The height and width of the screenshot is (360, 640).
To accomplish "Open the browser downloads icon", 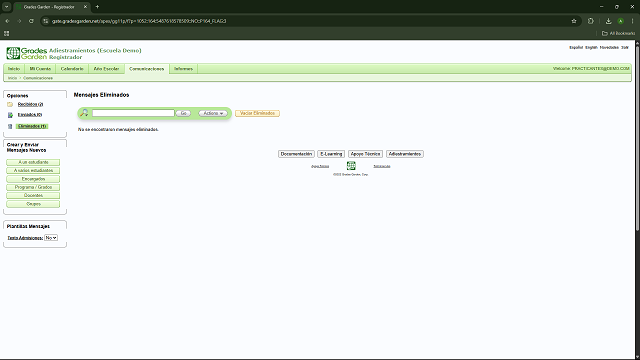I will point(608,21).
